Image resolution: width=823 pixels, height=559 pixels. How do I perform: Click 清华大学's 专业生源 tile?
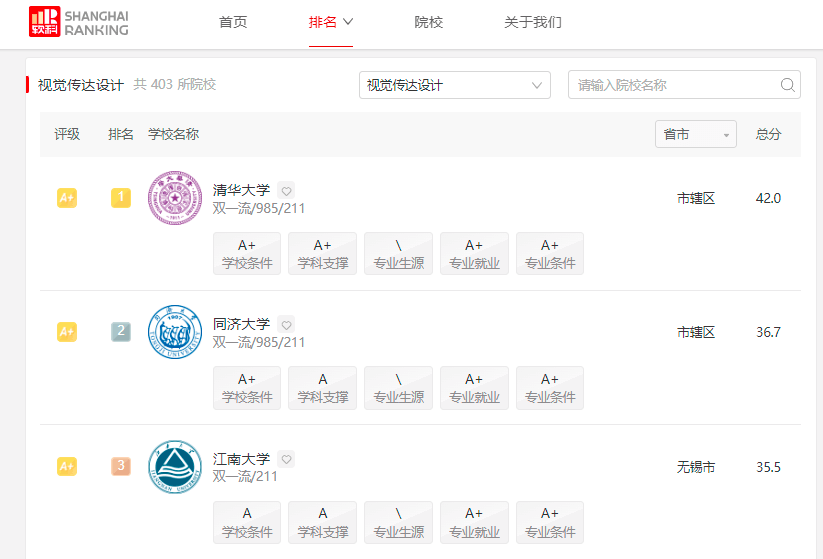[398, 254]
